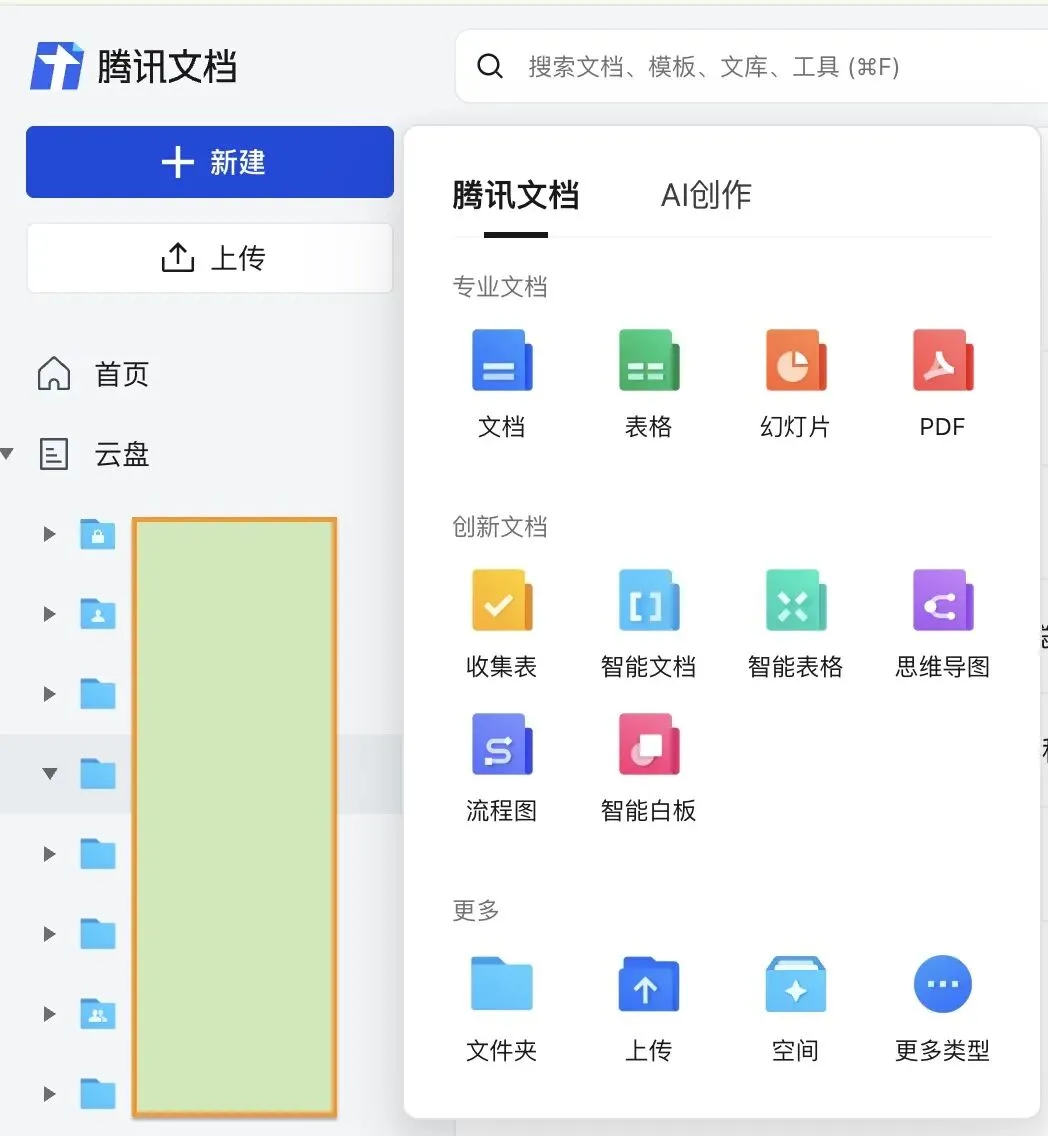This screenshot has width=1048, height=1136.
Task: Collapse the 云盘 tree arrow
Action: [x=7, y=454]
